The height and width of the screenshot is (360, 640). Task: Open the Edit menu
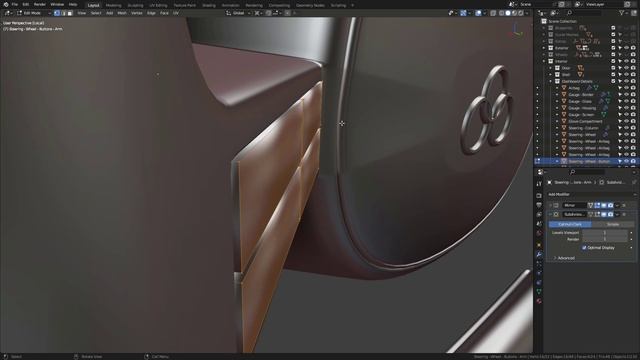26,4
